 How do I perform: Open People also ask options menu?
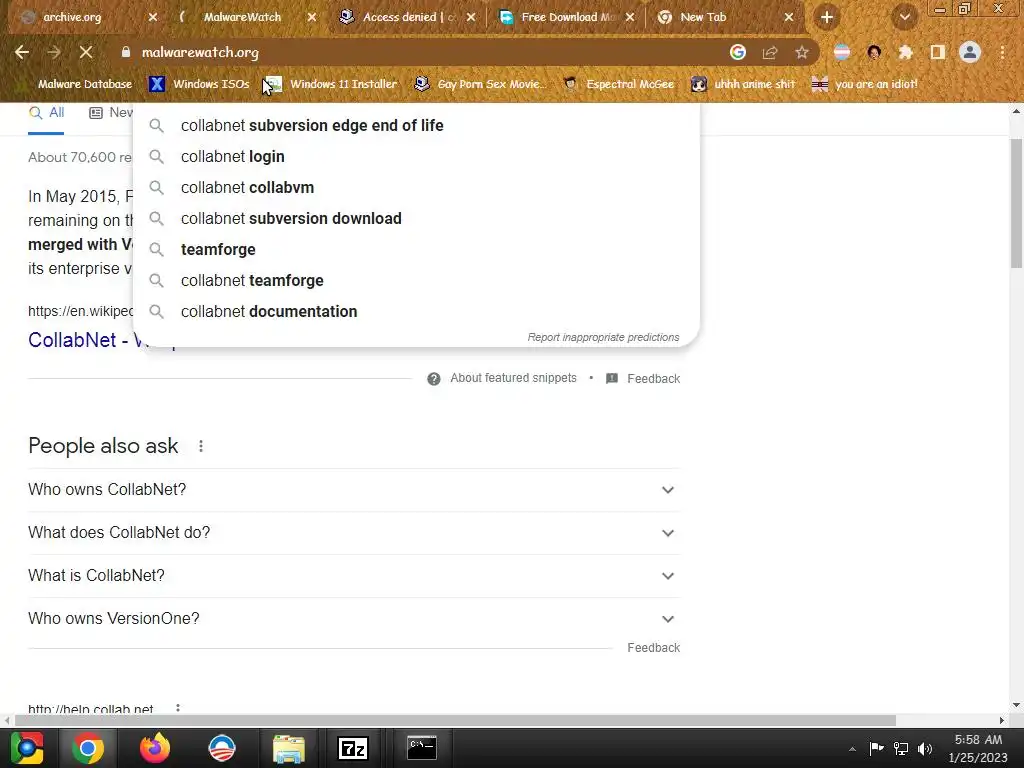coord(201,446)
